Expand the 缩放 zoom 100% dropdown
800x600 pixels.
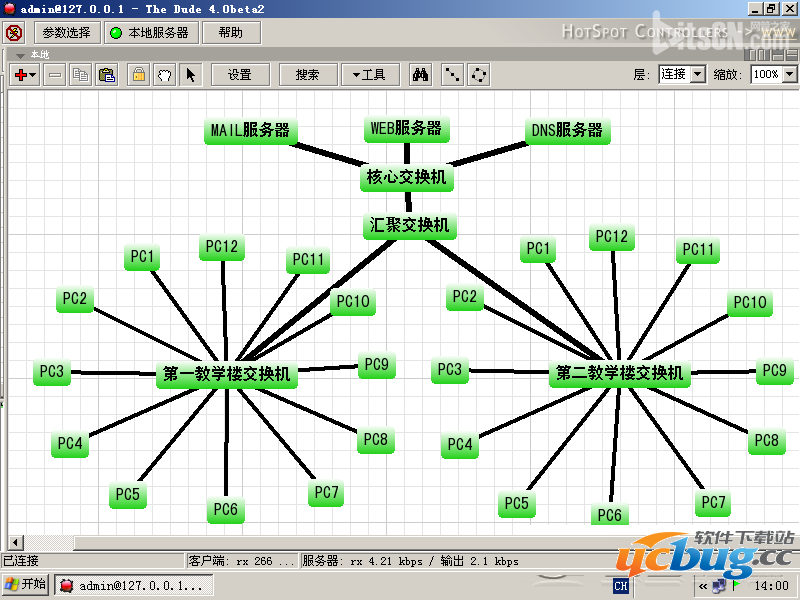coord(789,74)
